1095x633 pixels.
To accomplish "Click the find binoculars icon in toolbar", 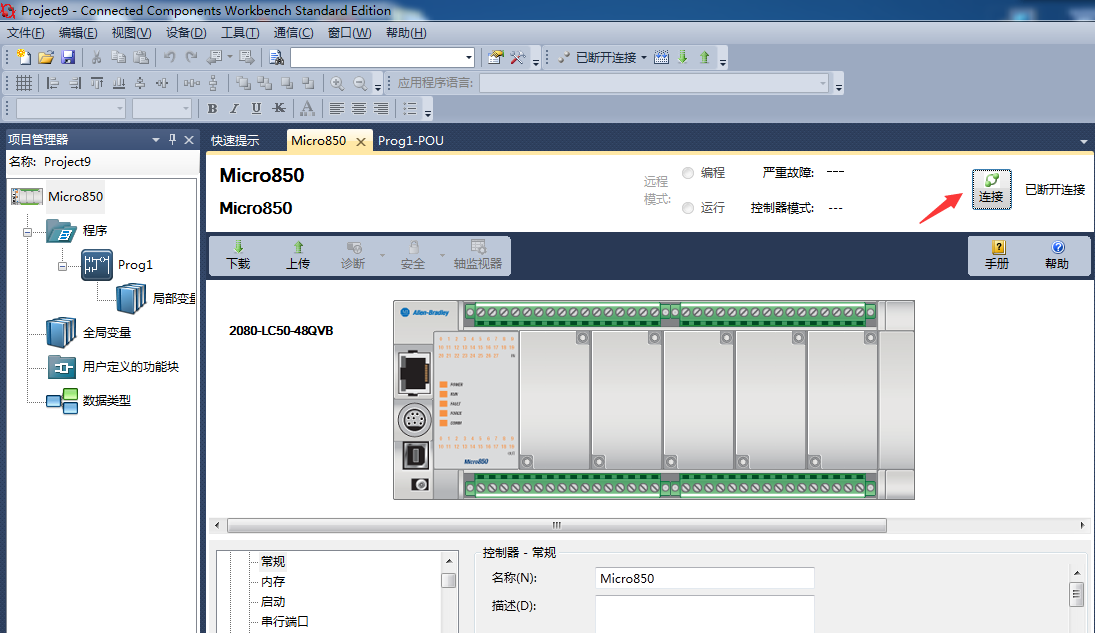I will [277, 57].
